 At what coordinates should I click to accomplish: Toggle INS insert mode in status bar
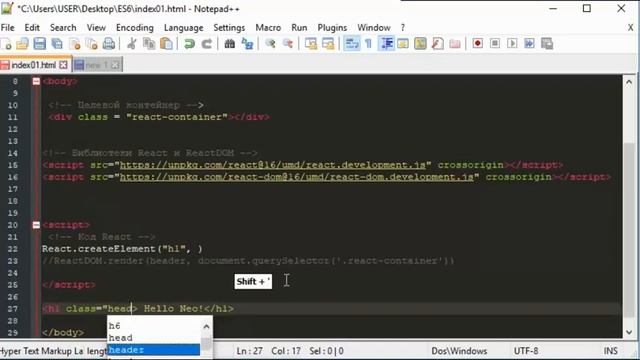coord(611,351)
